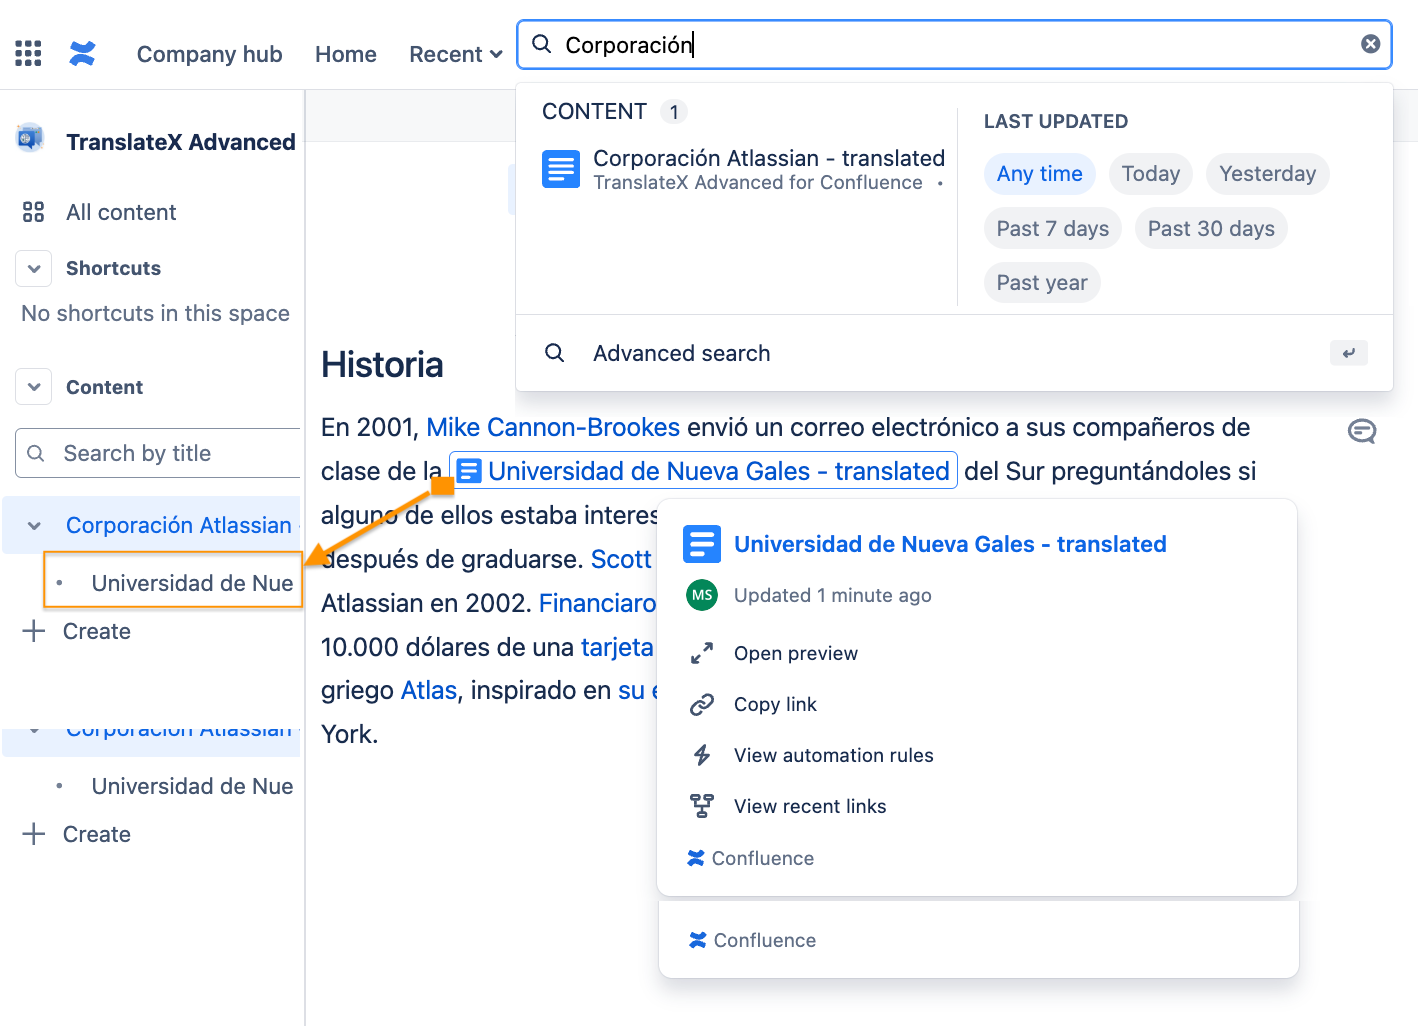Click the Updated 1 minute ago text

[x=833, y=595]
